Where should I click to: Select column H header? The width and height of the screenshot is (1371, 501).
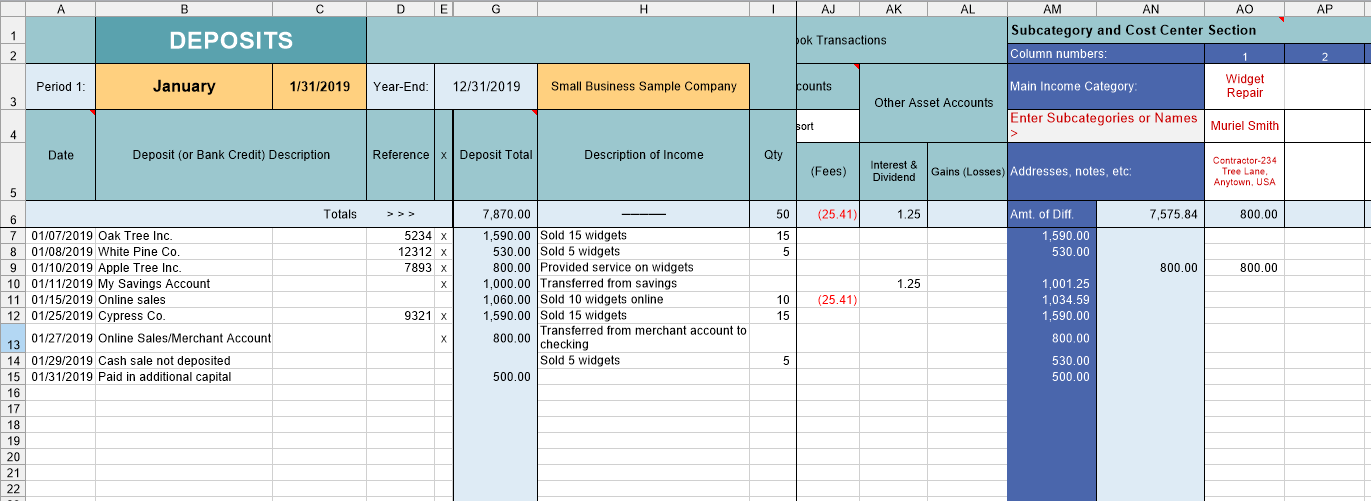(643, 8)
